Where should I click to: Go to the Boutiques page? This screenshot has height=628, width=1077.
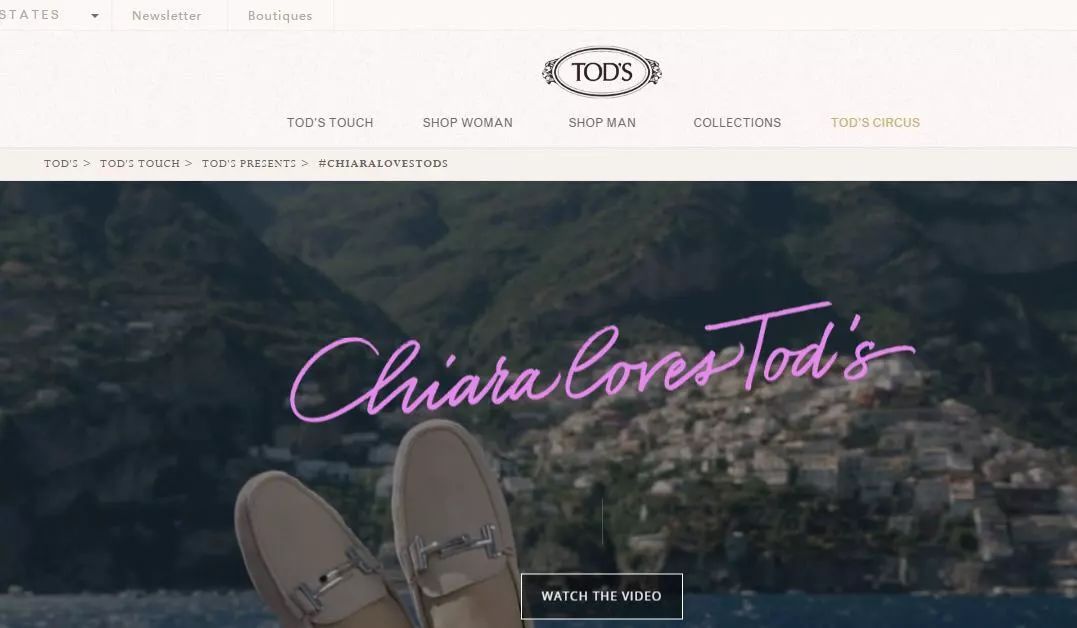pyautogui.click(x=280, y=15)
